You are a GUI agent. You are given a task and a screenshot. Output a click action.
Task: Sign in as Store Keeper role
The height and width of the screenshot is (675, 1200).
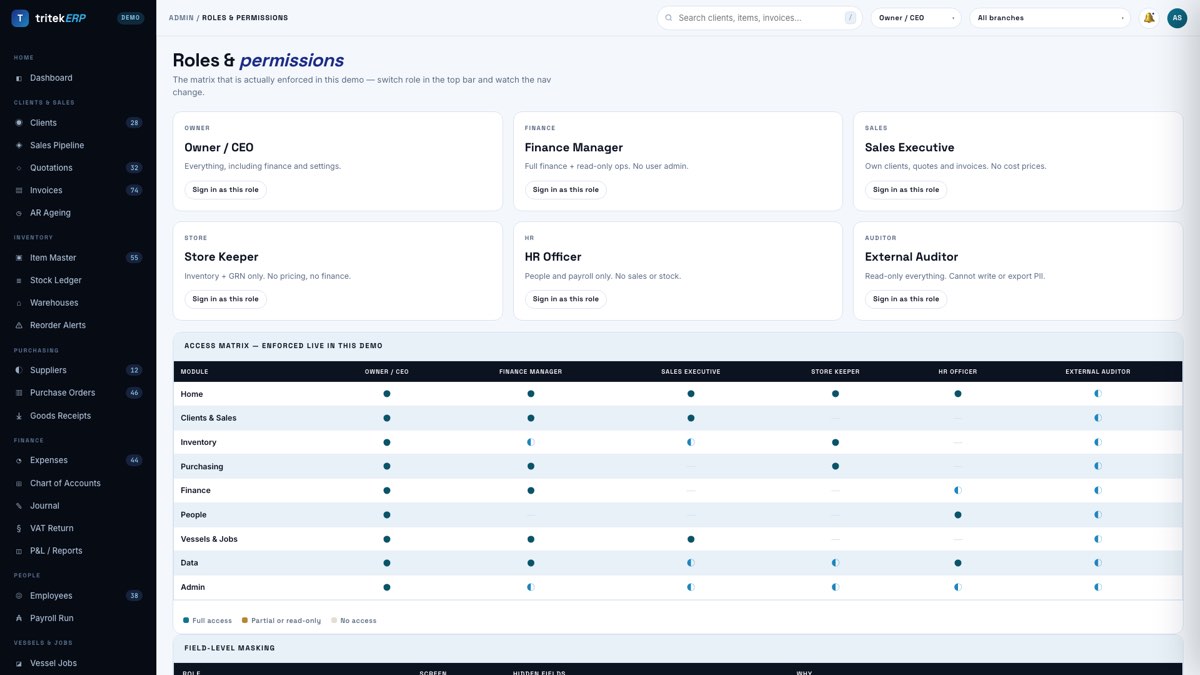225,299
